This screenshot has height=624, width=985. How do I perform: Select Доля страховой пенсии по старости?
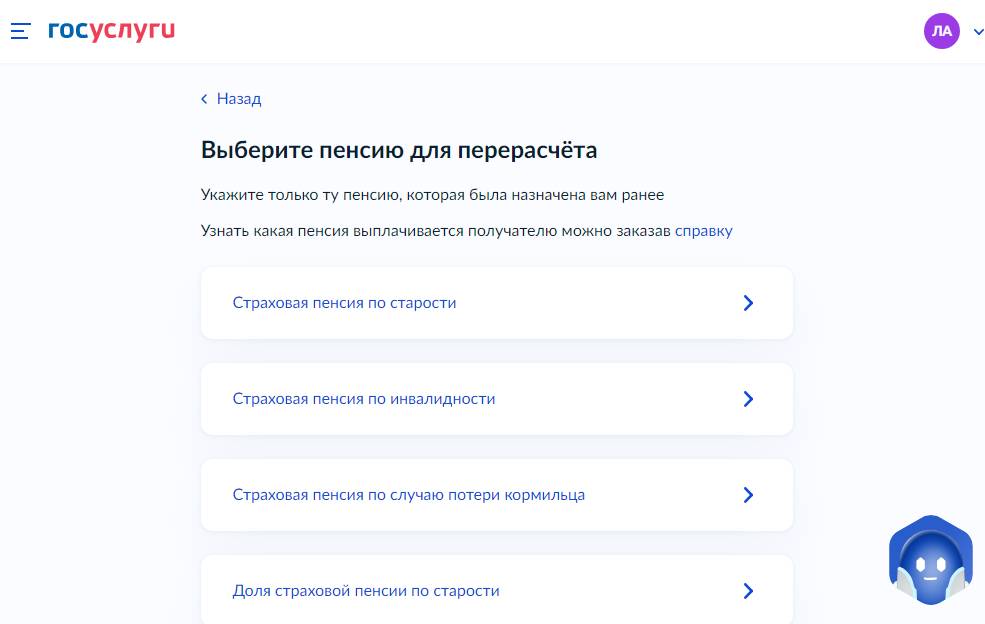tap(497, 589)
